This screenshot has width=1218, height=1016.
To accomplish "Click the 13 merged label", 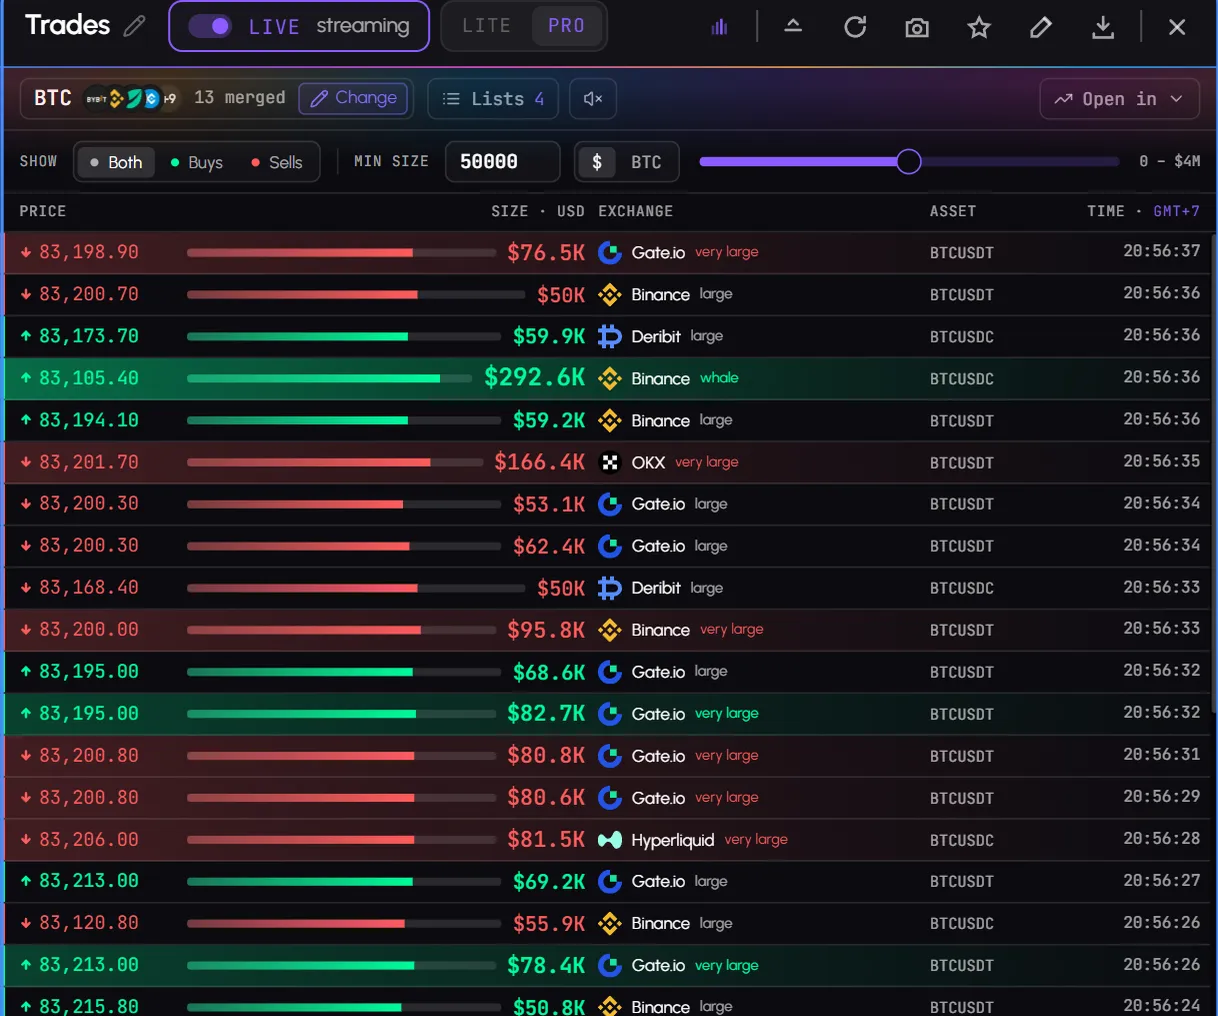I will (240, 98).
